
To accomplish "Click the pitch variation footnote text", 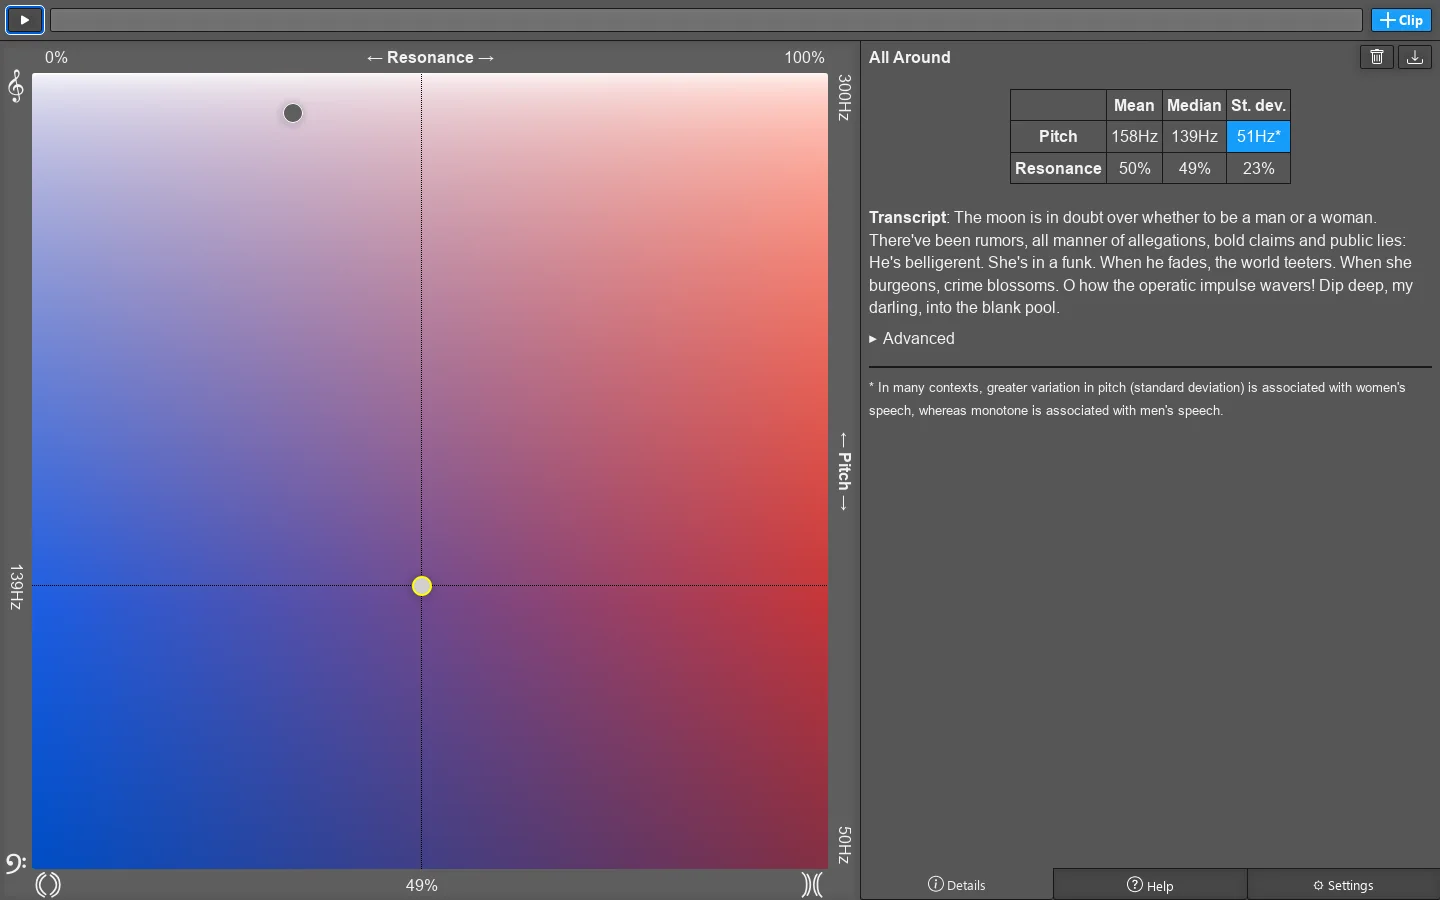I will click(x=1137, y=398).
